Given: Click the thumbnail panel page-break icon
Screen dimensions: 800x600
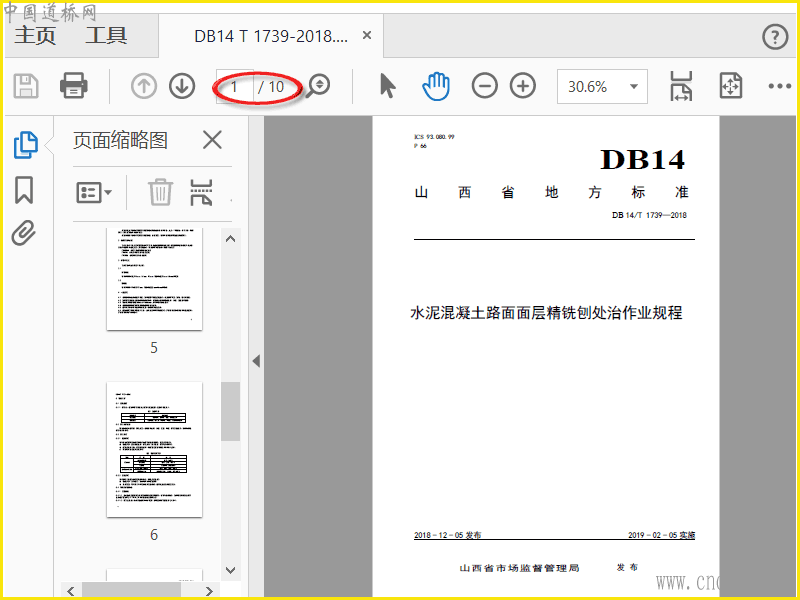Looking at the screenshot, I should [x=201, y=192].
